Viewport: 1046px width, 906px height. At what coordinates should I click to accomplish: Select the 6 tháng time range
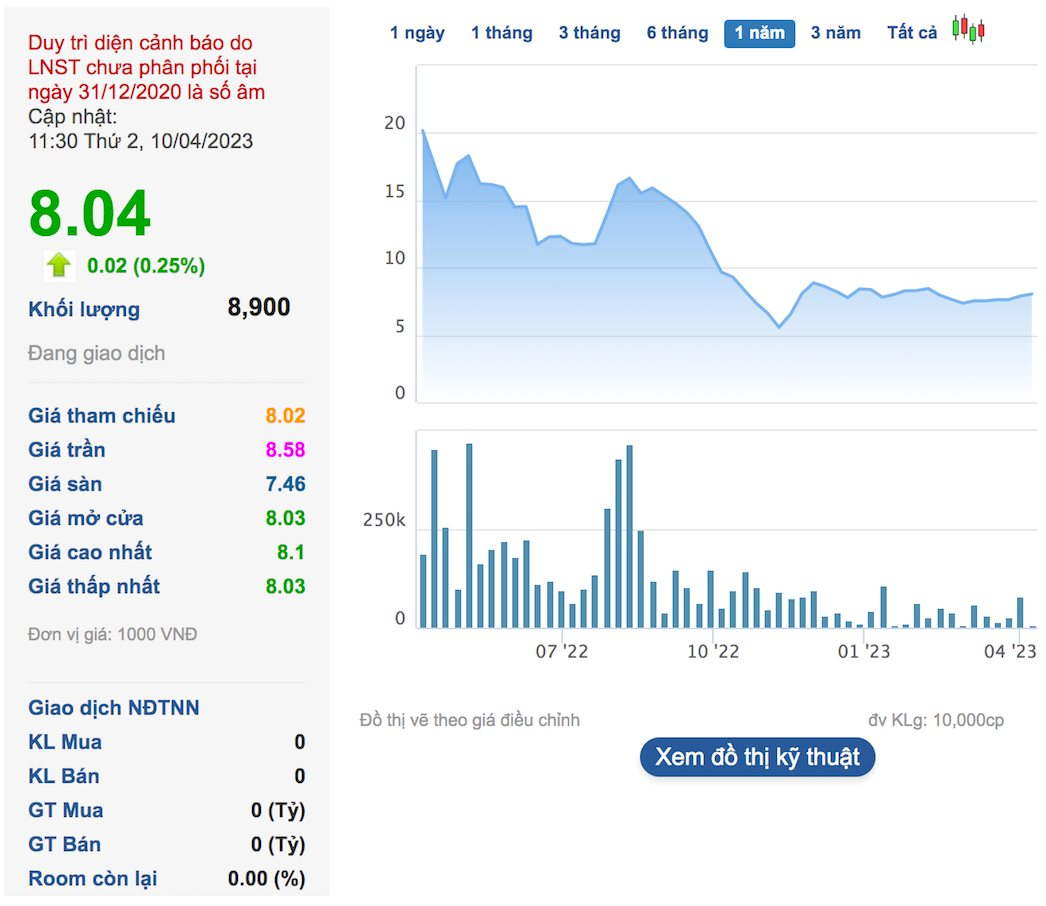pos(677,33)
